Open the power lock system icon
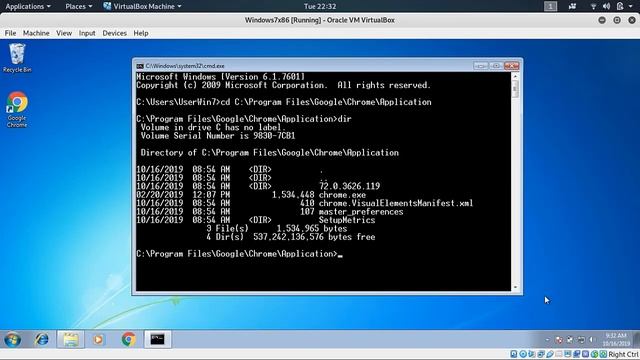The width and height of the screenshot is (640, 360). pyautogui.click(x=620, y=6)
